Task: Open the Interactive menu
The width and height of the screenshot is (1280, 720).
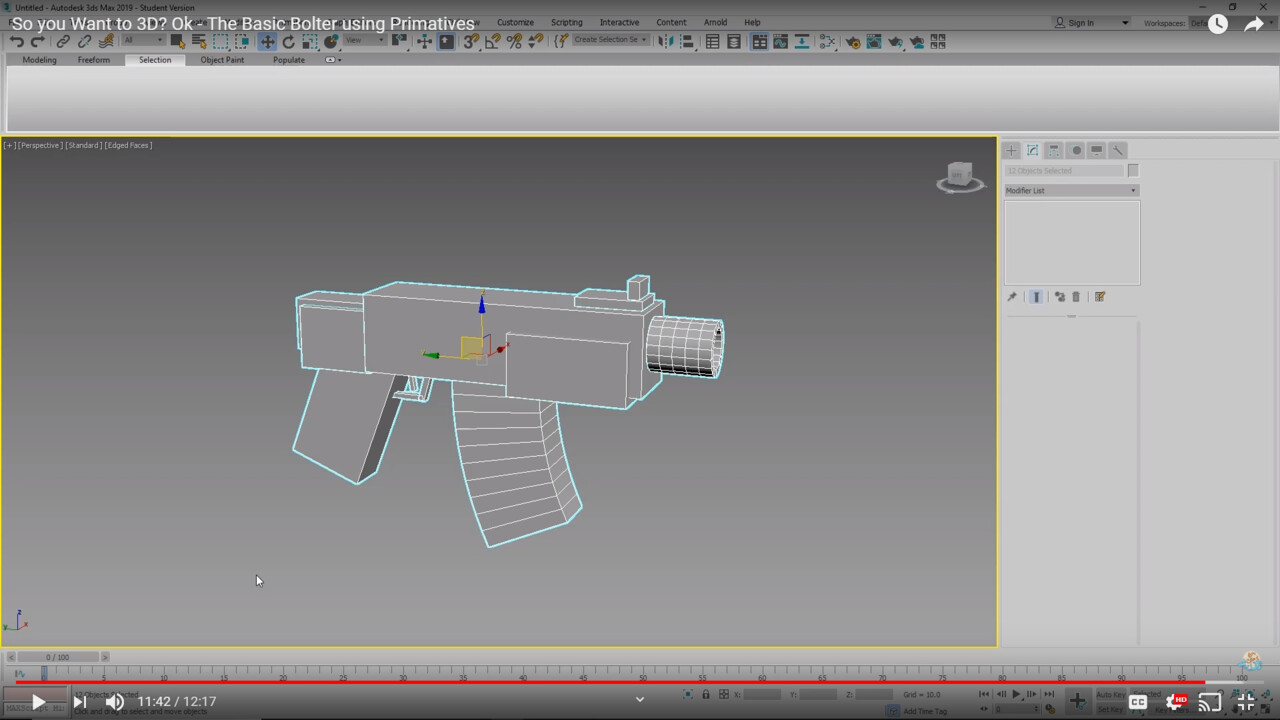Action: click(x=619, y=22)
